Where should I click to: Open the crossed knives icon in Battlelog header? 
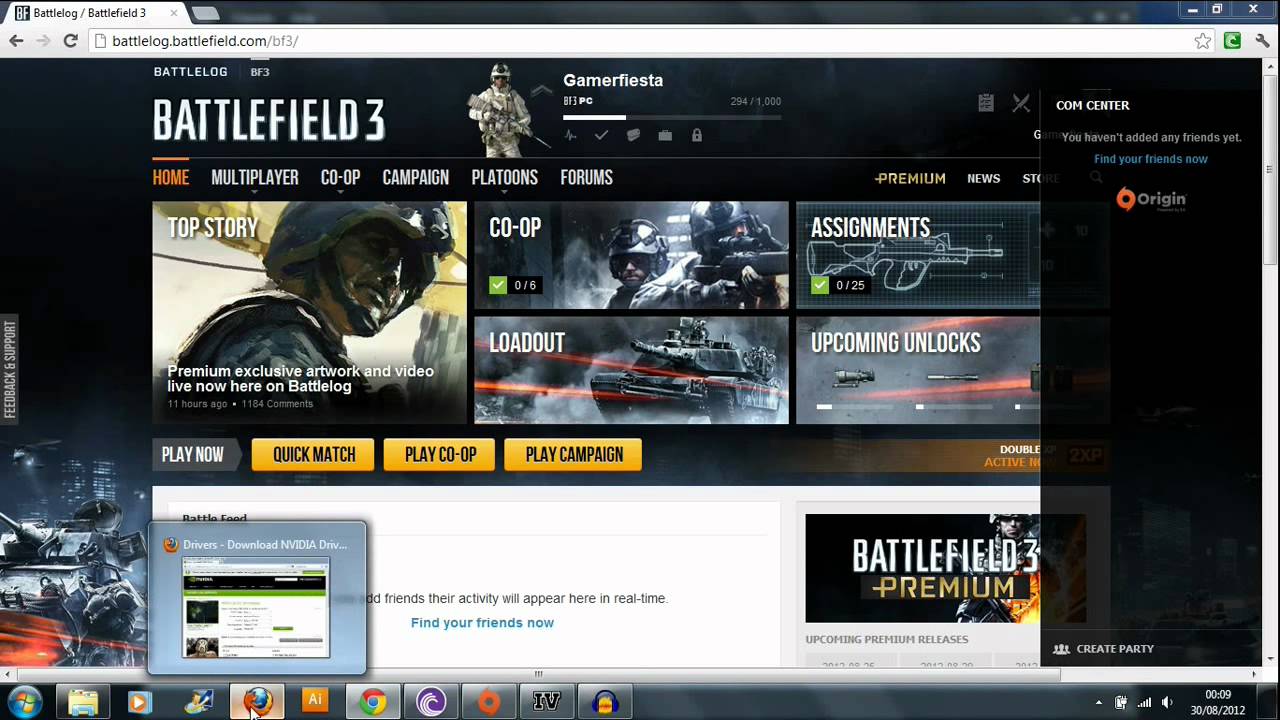1021,102
